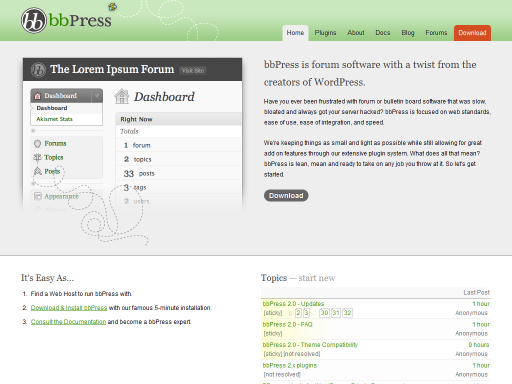Expand the Dashboard menu dropdown arrow

pos(97,96)
